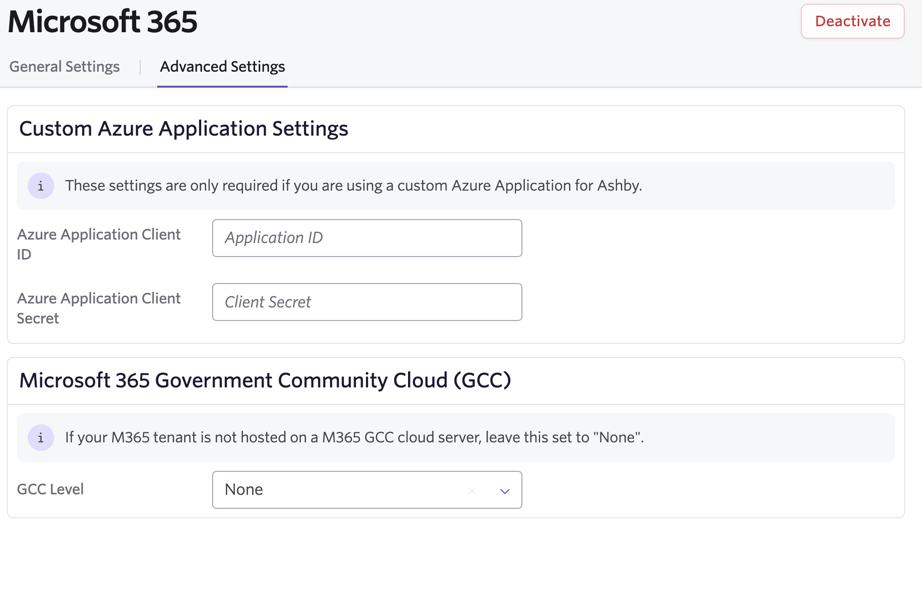Click the Azure Application Client Secret label
This screenshot has width=922, height=602.
click(98, 308)
